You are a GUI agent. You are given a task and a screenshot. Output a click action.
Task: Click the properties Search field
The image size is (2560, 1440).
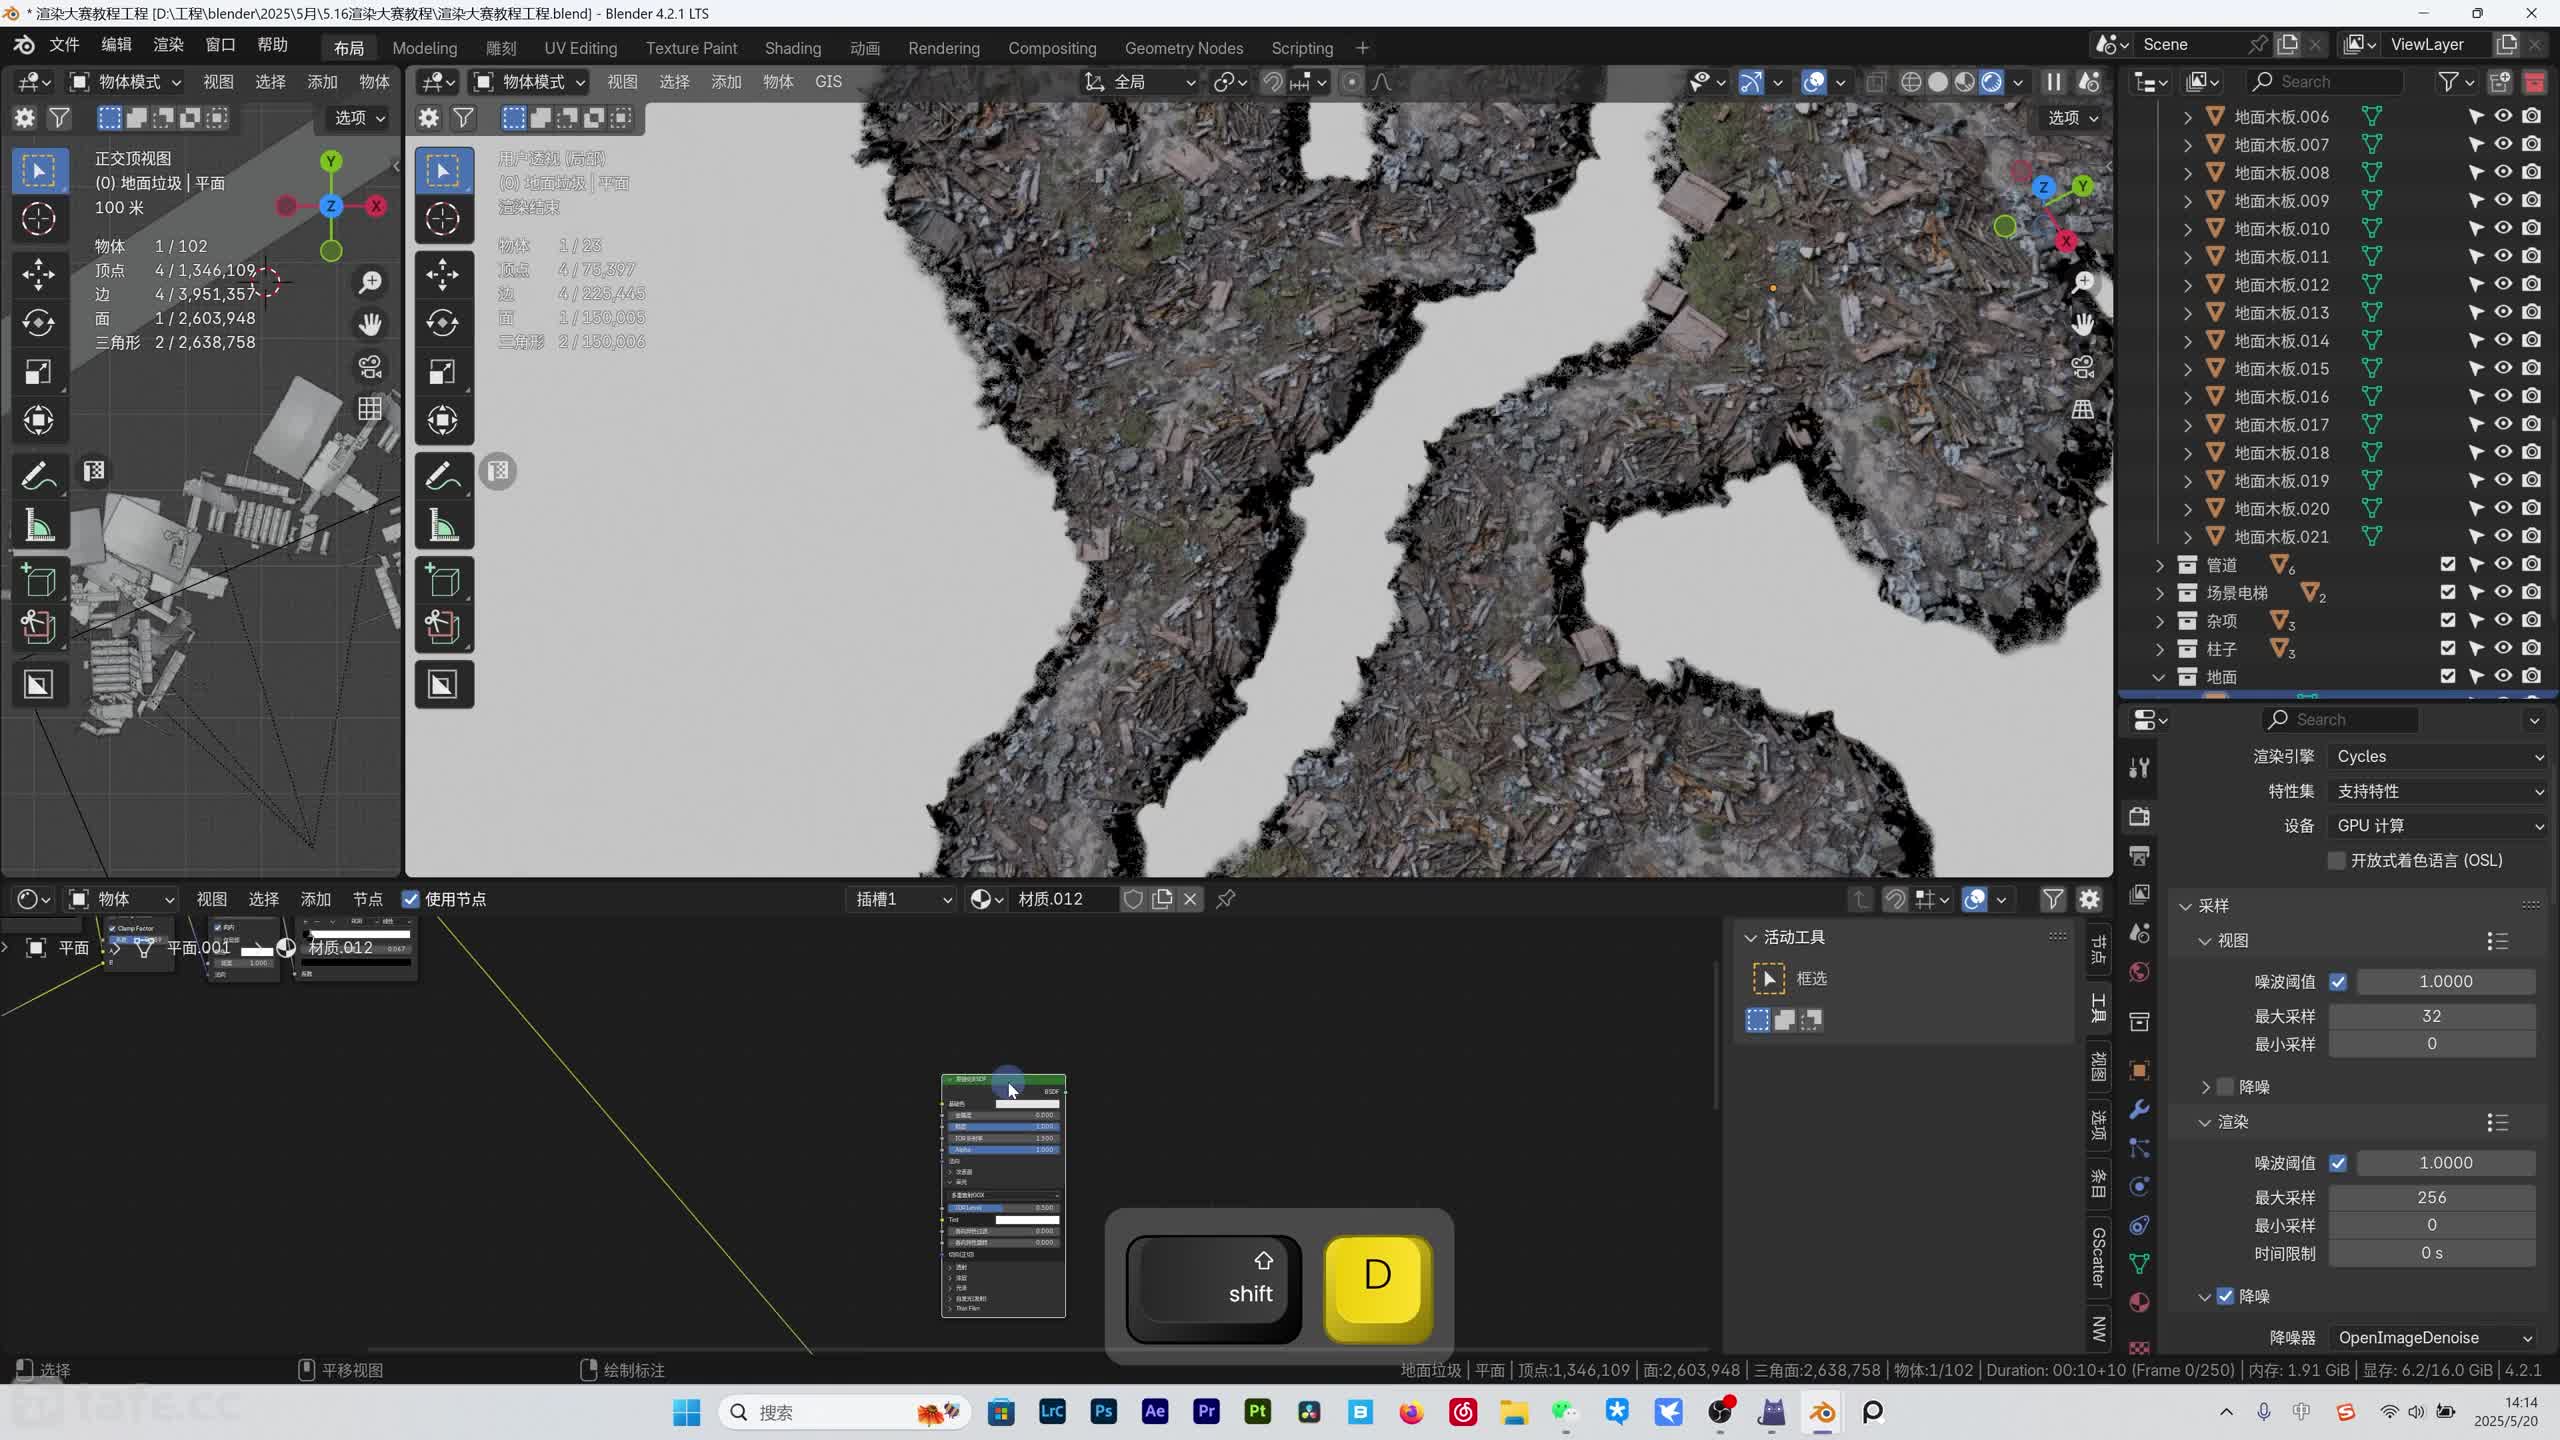pos(2340,720)
